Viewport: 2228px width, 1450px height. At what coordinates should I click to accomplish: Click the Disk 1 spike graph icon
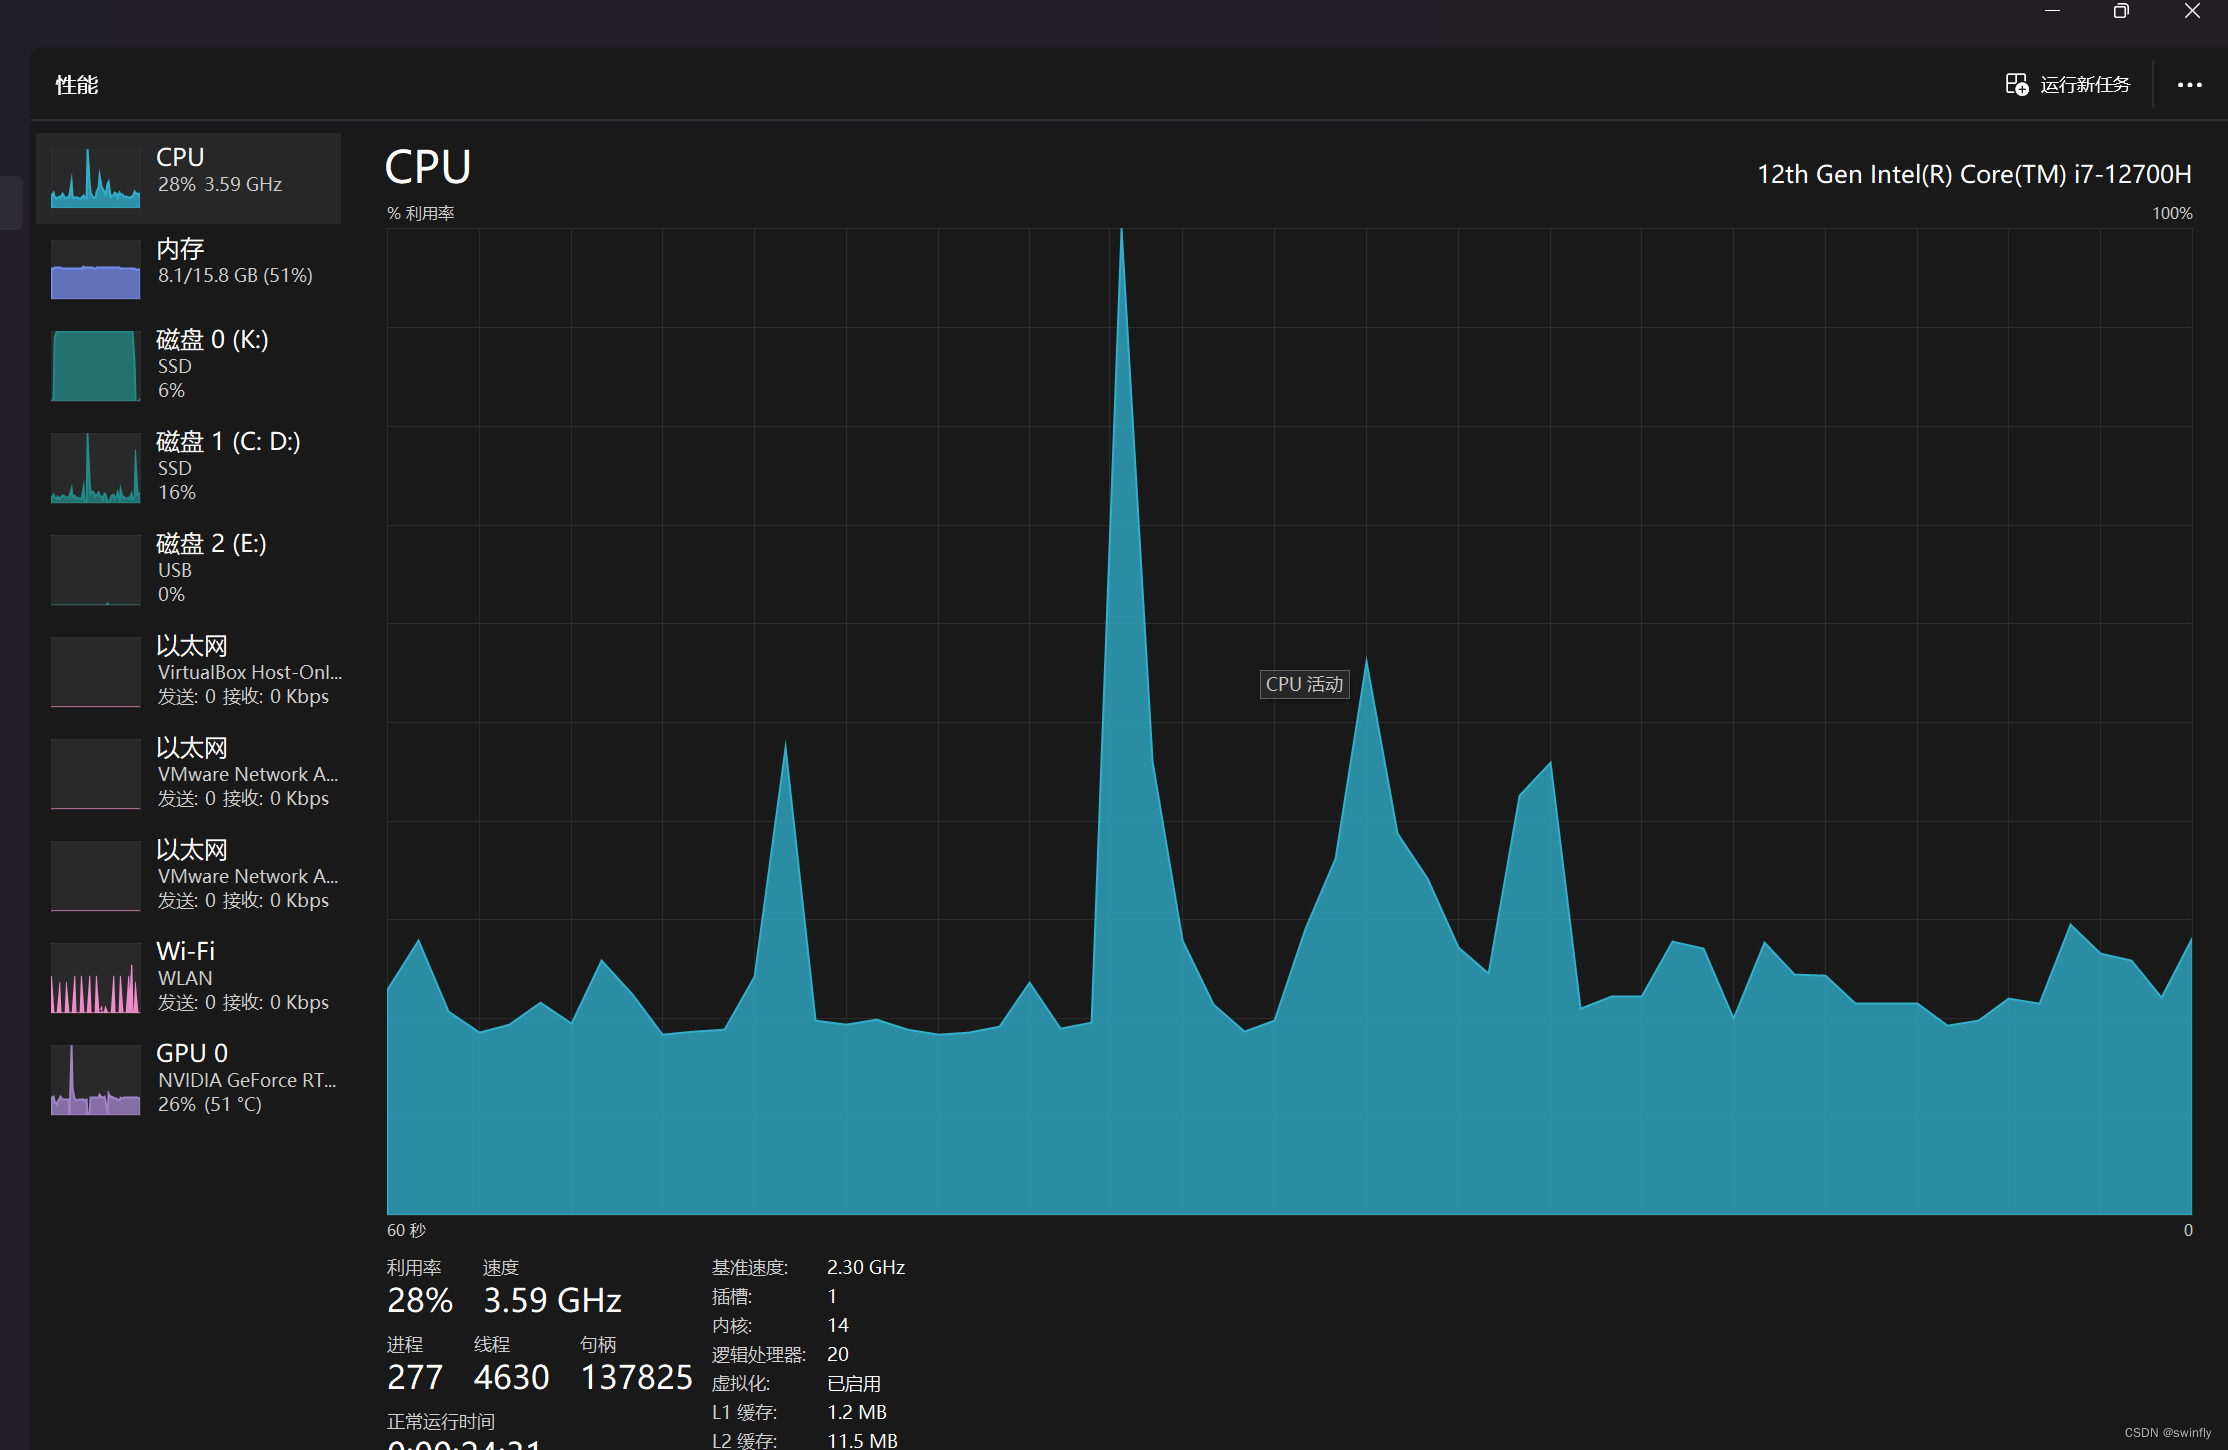pyautogui.click(x=95, y=467)
